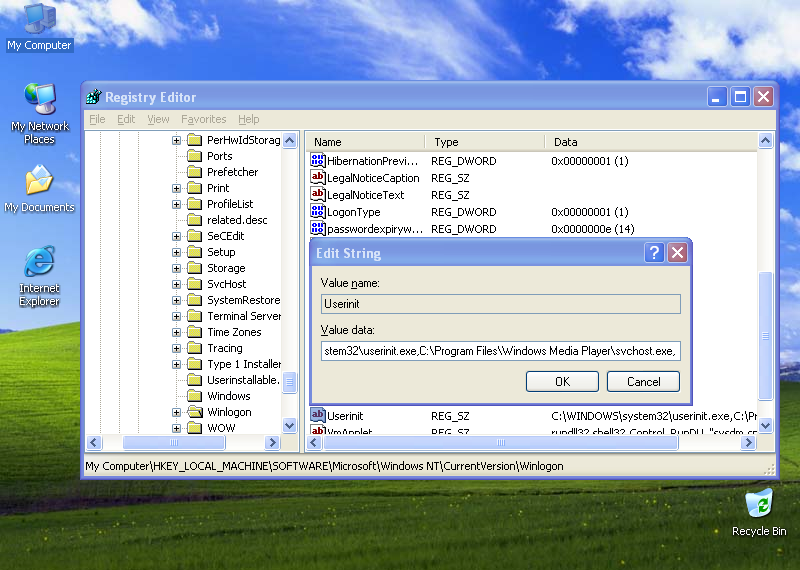Screen dimensions: 800x570
Task: Click tree pane horizontal scroll right arrow
Action: click(272, 442)
